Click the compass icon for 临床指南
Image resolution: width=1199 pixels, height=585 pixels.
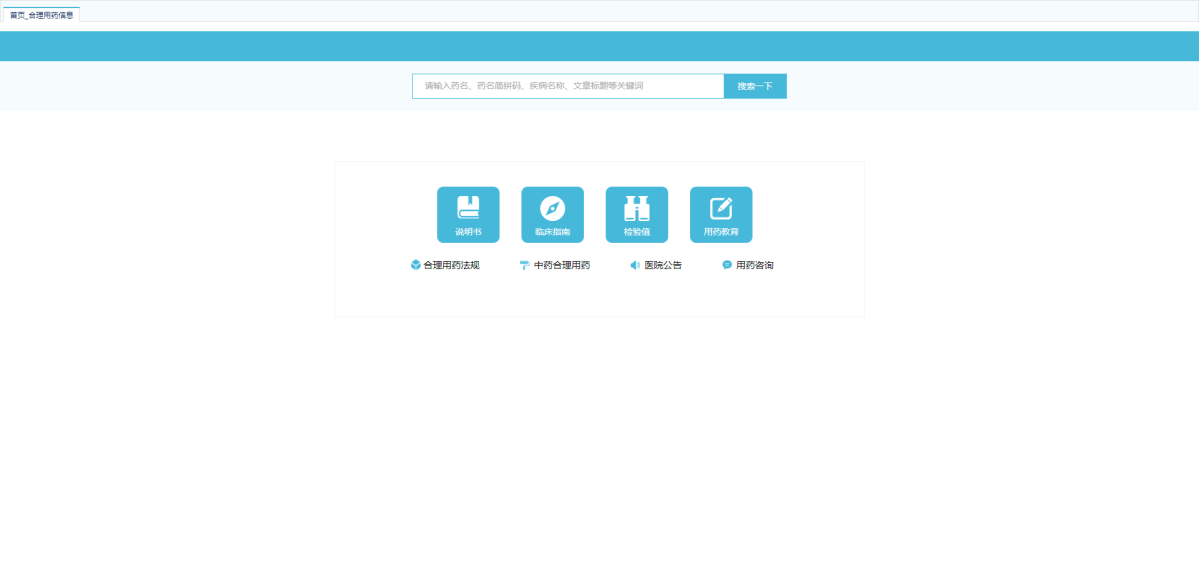[552, 208]
